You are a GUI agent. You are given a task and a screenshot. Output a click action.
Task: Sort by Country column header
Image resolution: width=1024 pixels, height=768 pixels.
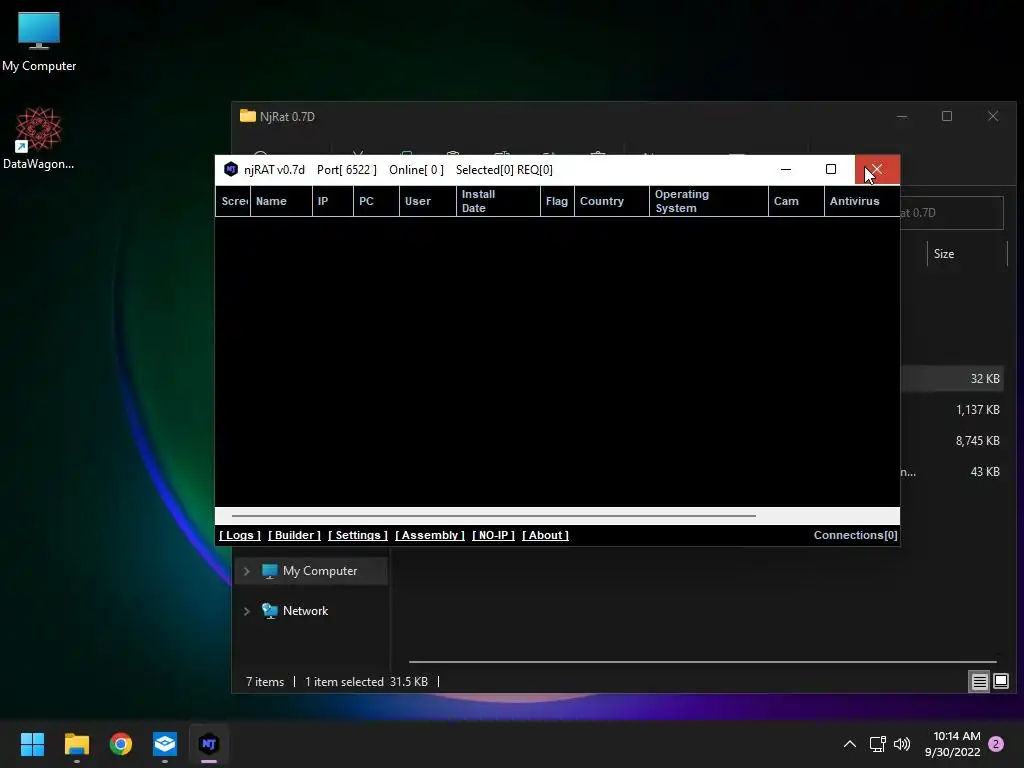click(x=611, y=201)
